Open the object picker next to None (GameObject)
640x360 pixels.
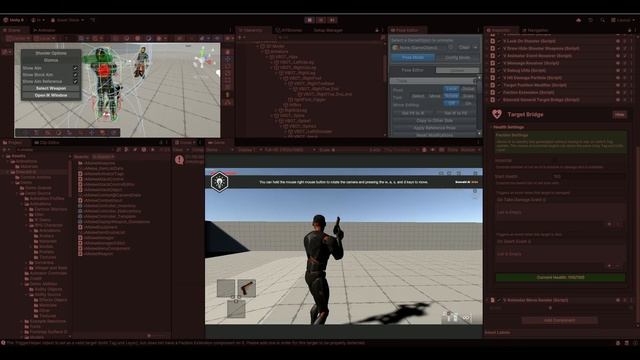click(451, 47)
